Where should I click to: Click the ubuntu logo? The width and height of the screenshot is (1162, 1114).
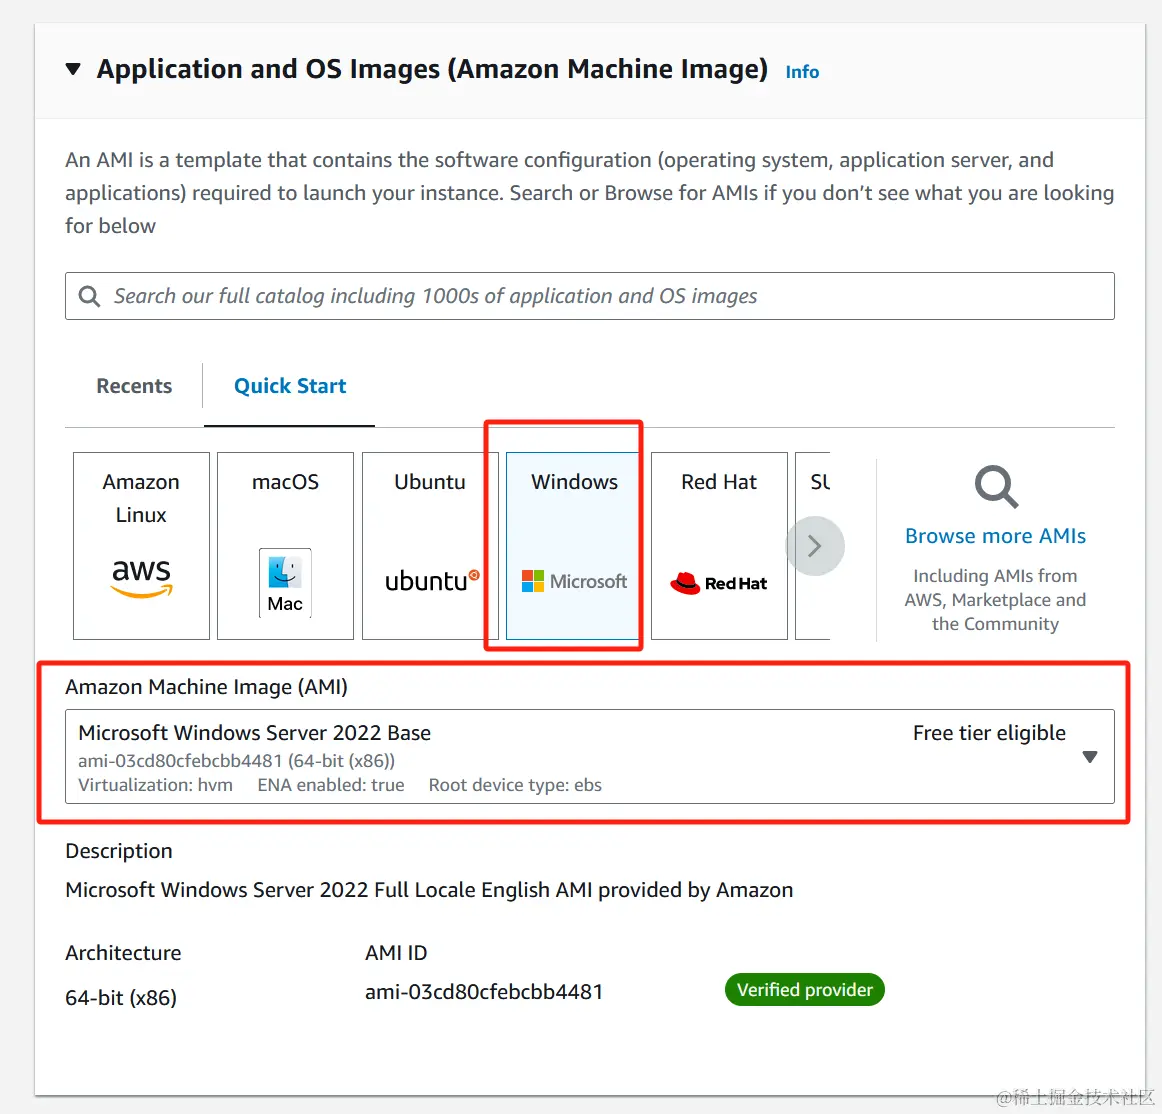click(432, 581)
